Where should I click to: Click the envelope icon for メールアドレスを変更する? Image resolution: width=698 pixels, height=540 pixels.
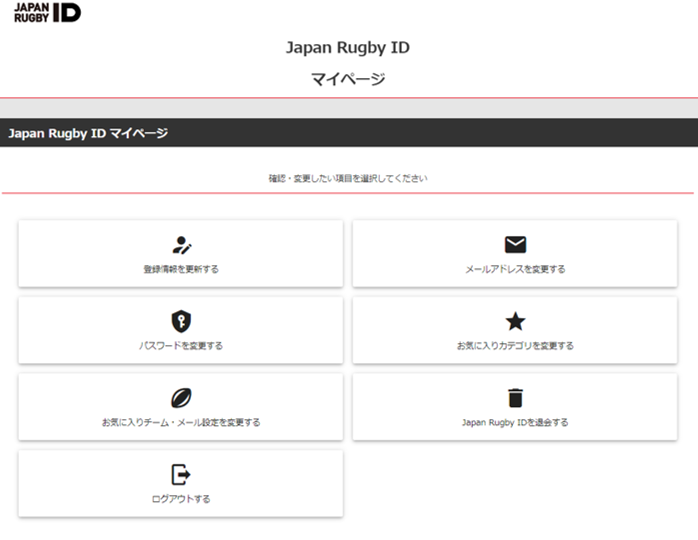click(x=515, y=245)
